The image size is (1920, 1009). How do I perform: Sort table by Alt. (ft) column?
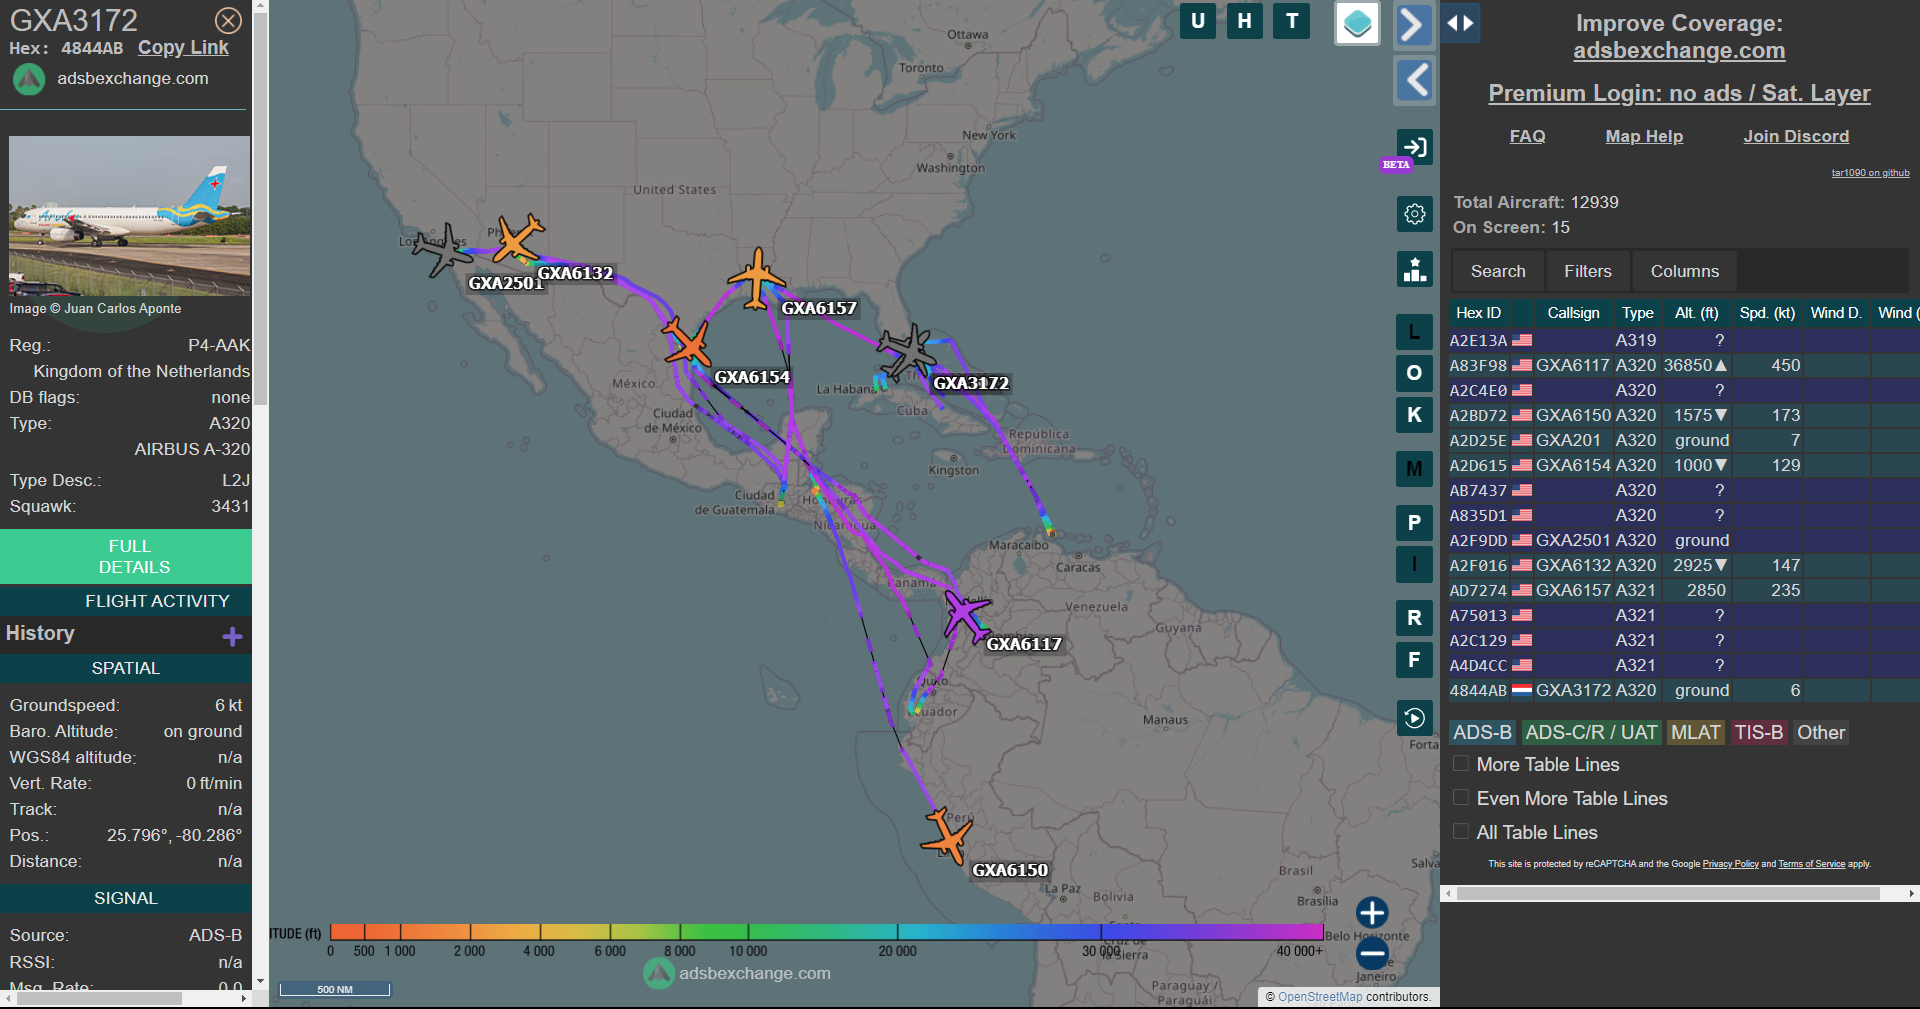pos(1697,313)
